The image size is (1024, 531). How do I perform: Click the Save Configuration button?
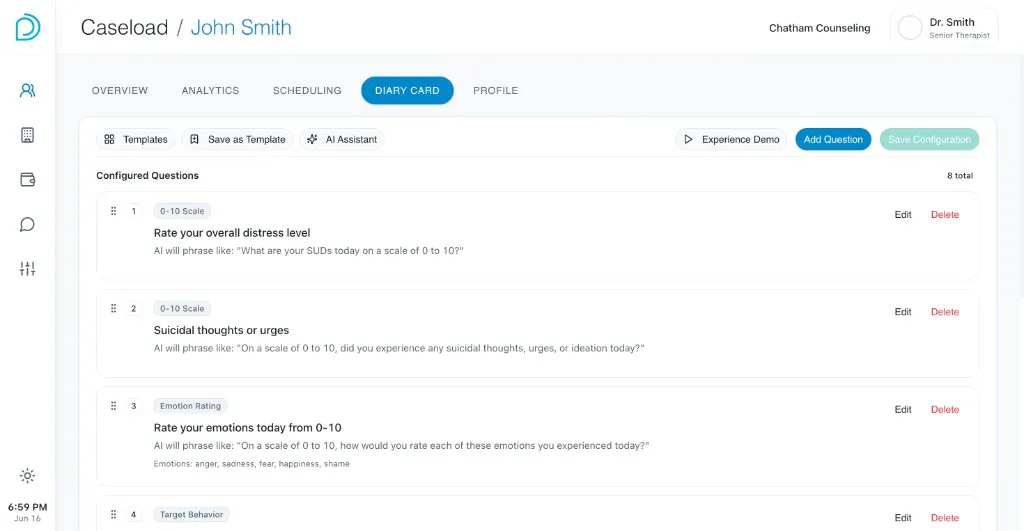[929, 139]
